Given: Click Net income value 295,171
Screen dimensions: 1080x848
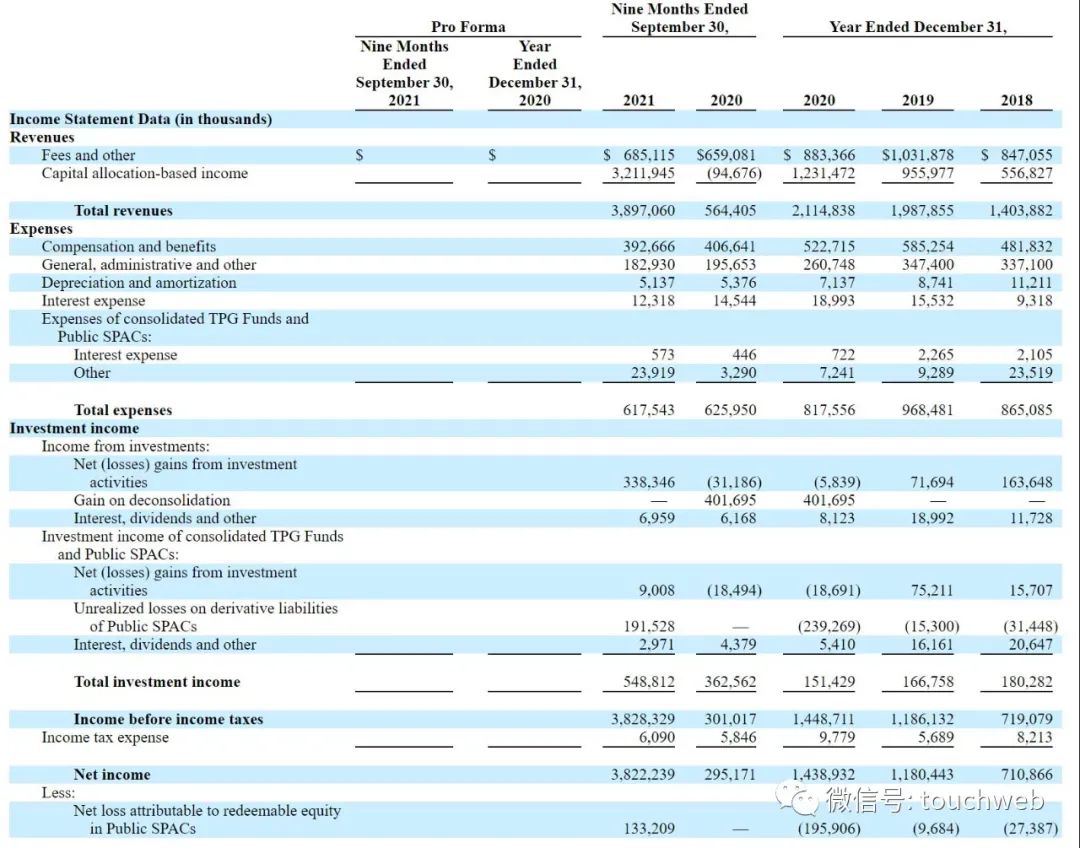Looking at the screenshot, I should (x=729, y=774).
